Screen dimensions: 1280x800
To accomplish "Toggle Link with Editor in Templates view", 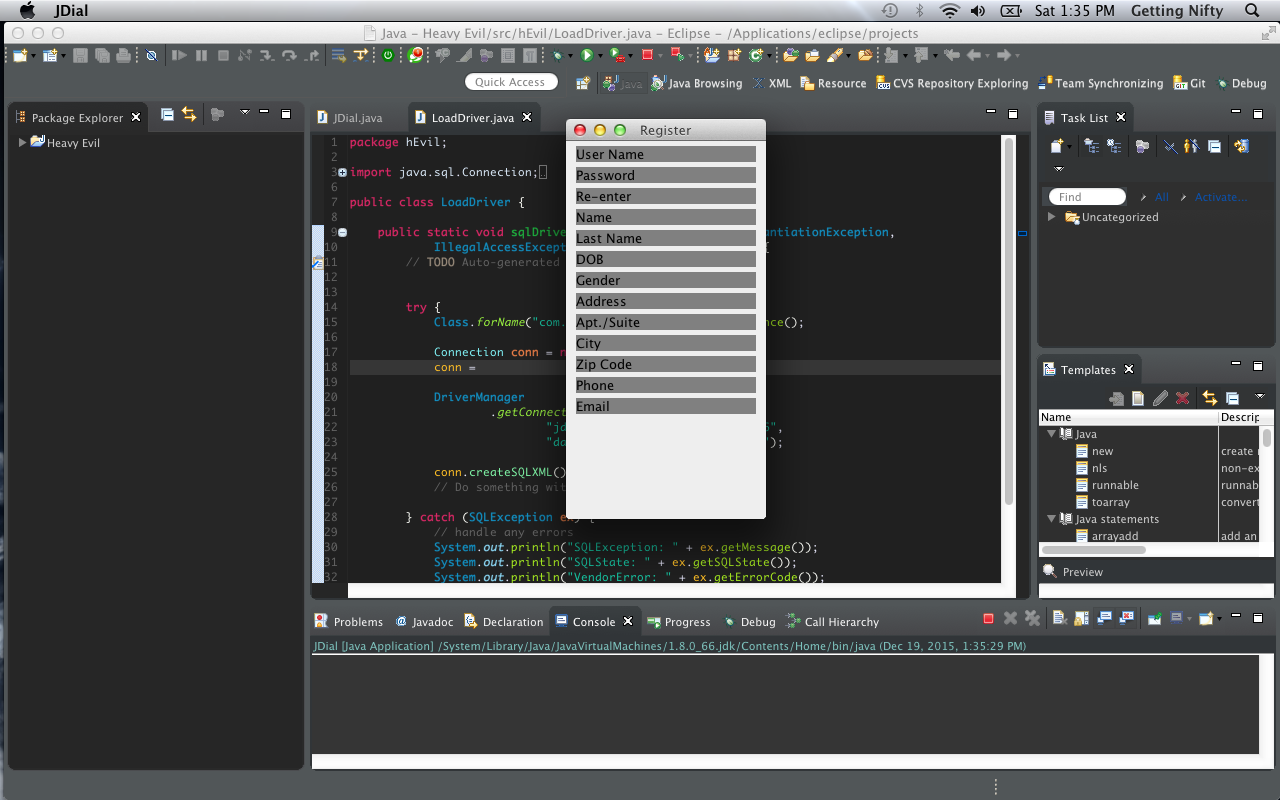I will tap(1210, 398).
